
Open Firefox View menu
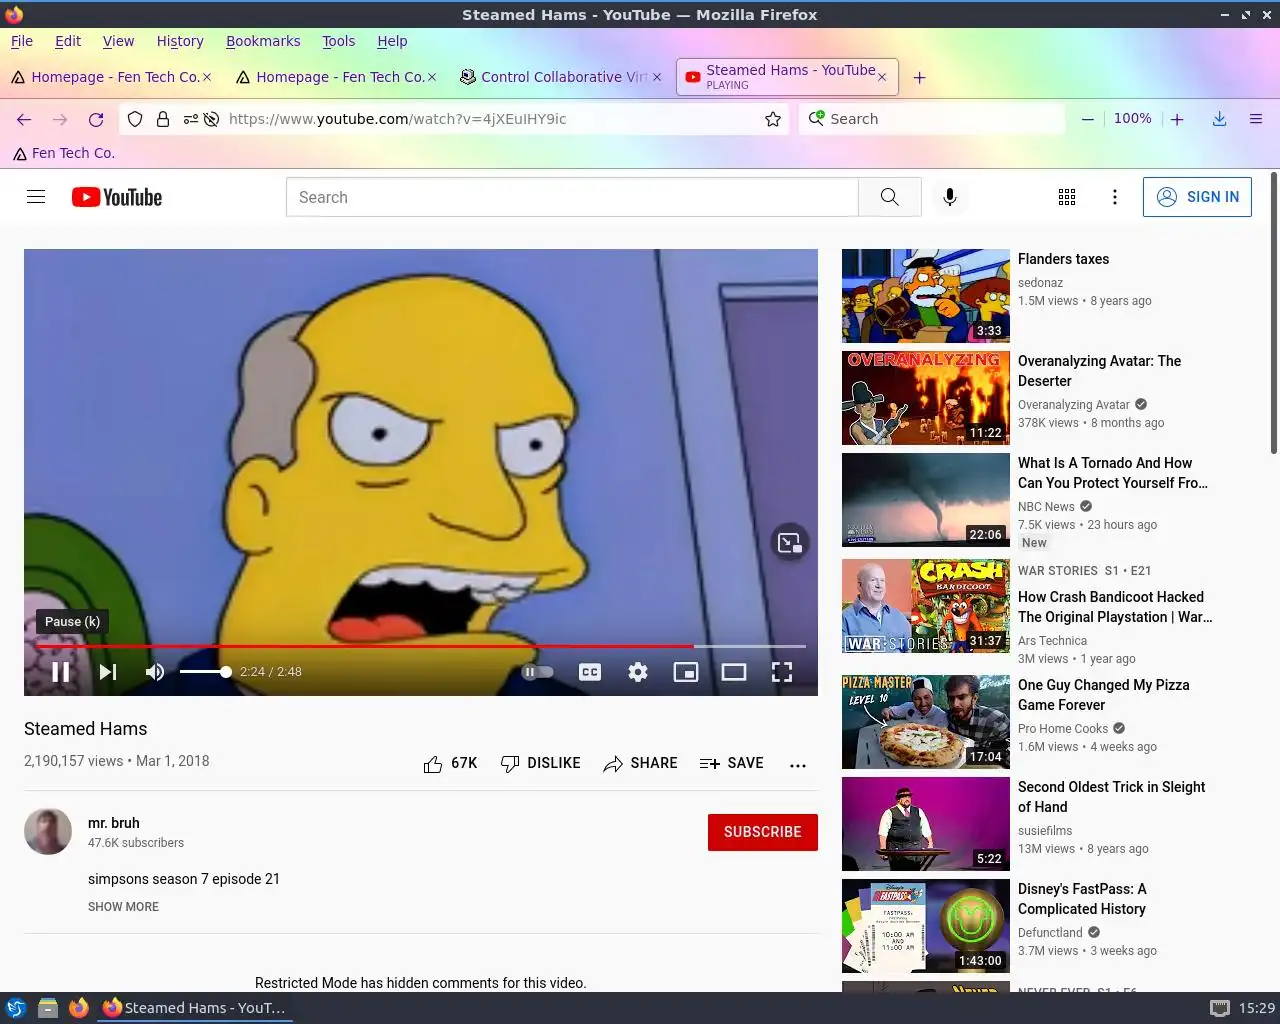pos(118,41)
